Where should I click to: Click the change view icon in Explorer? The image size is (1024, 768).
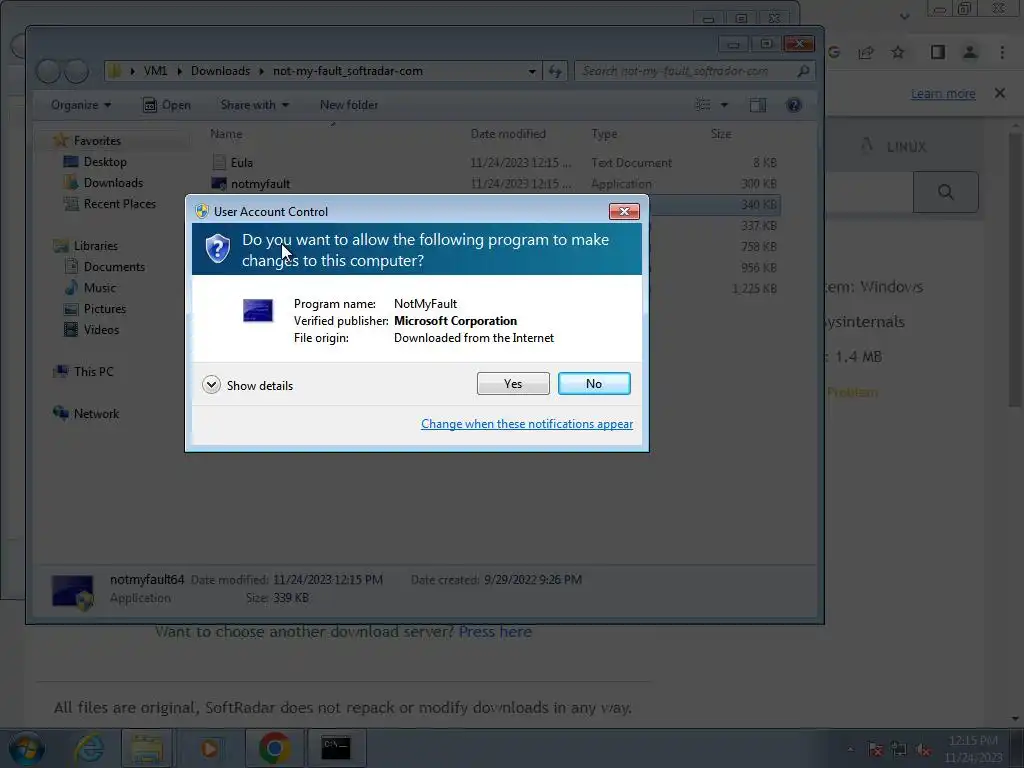pyautogui.click(x=703, y=105)
